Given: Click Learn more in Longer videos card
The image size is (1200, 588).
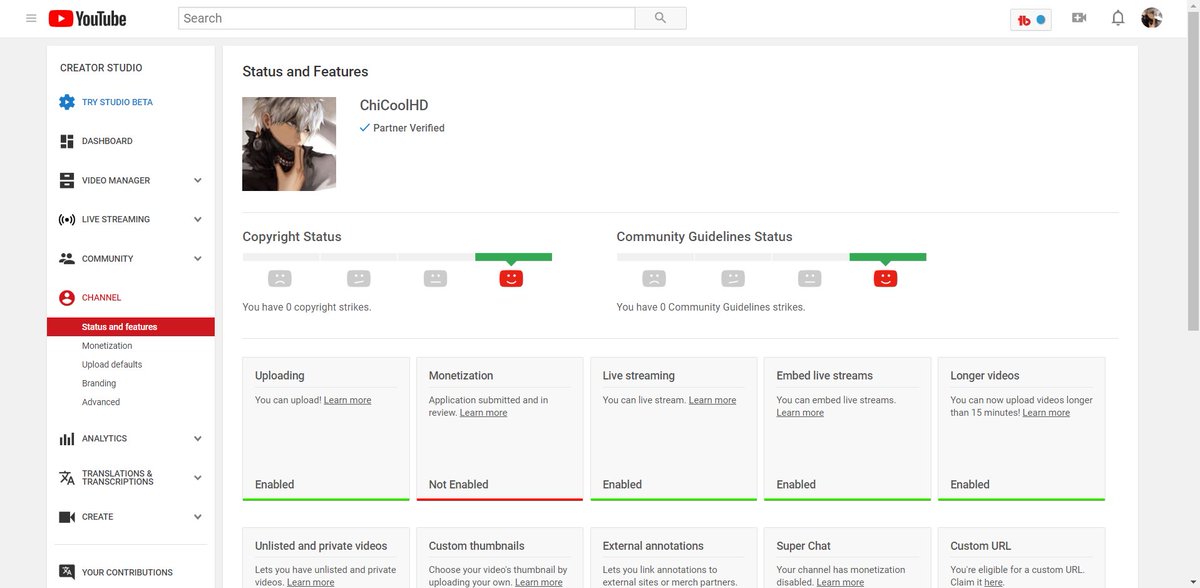Looking at the screenshot, I should coord(1046,413).
